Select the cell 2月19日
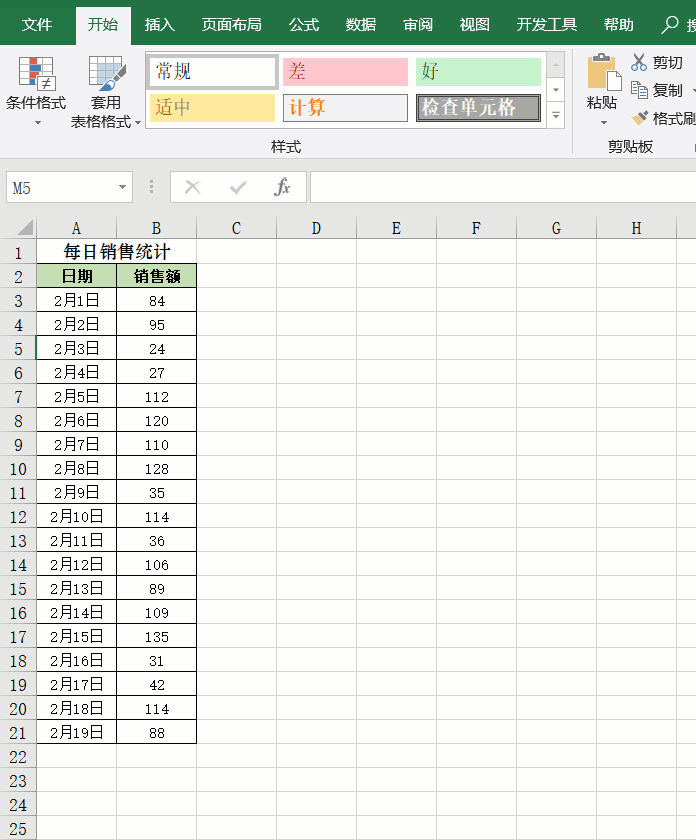The height and width of the screenshot is (840, 696). (x=77, y=732)
